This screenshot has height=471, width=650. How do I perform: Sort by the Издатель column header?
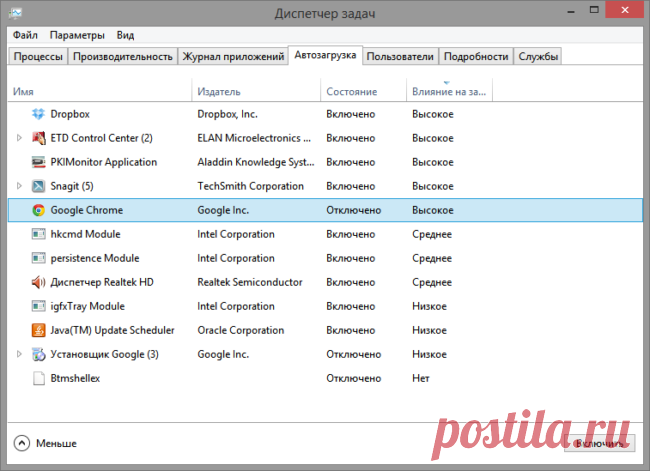(x=256, y=91)
